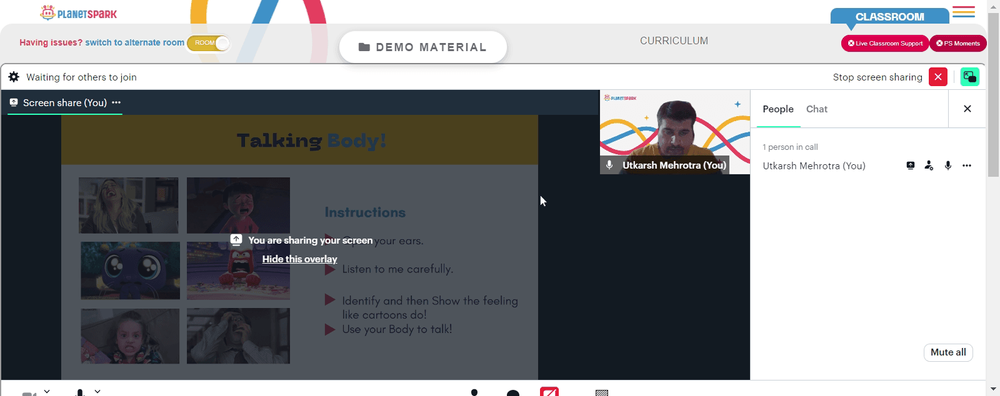Screen dimensions: 1000x396
Task: Toggle the ROOM alternate room switch
Action: coord(208,43)
